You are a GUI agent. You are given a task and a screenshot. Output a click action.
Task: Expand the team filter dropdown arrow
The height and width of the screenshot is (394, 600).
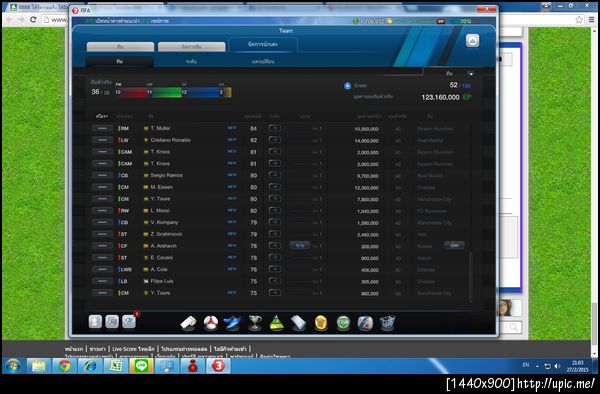pos(471,74)
